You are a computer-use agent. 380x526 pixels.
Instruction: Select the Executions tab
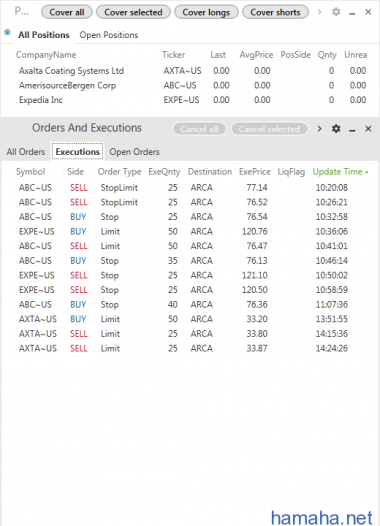click(x=77, y=152)
